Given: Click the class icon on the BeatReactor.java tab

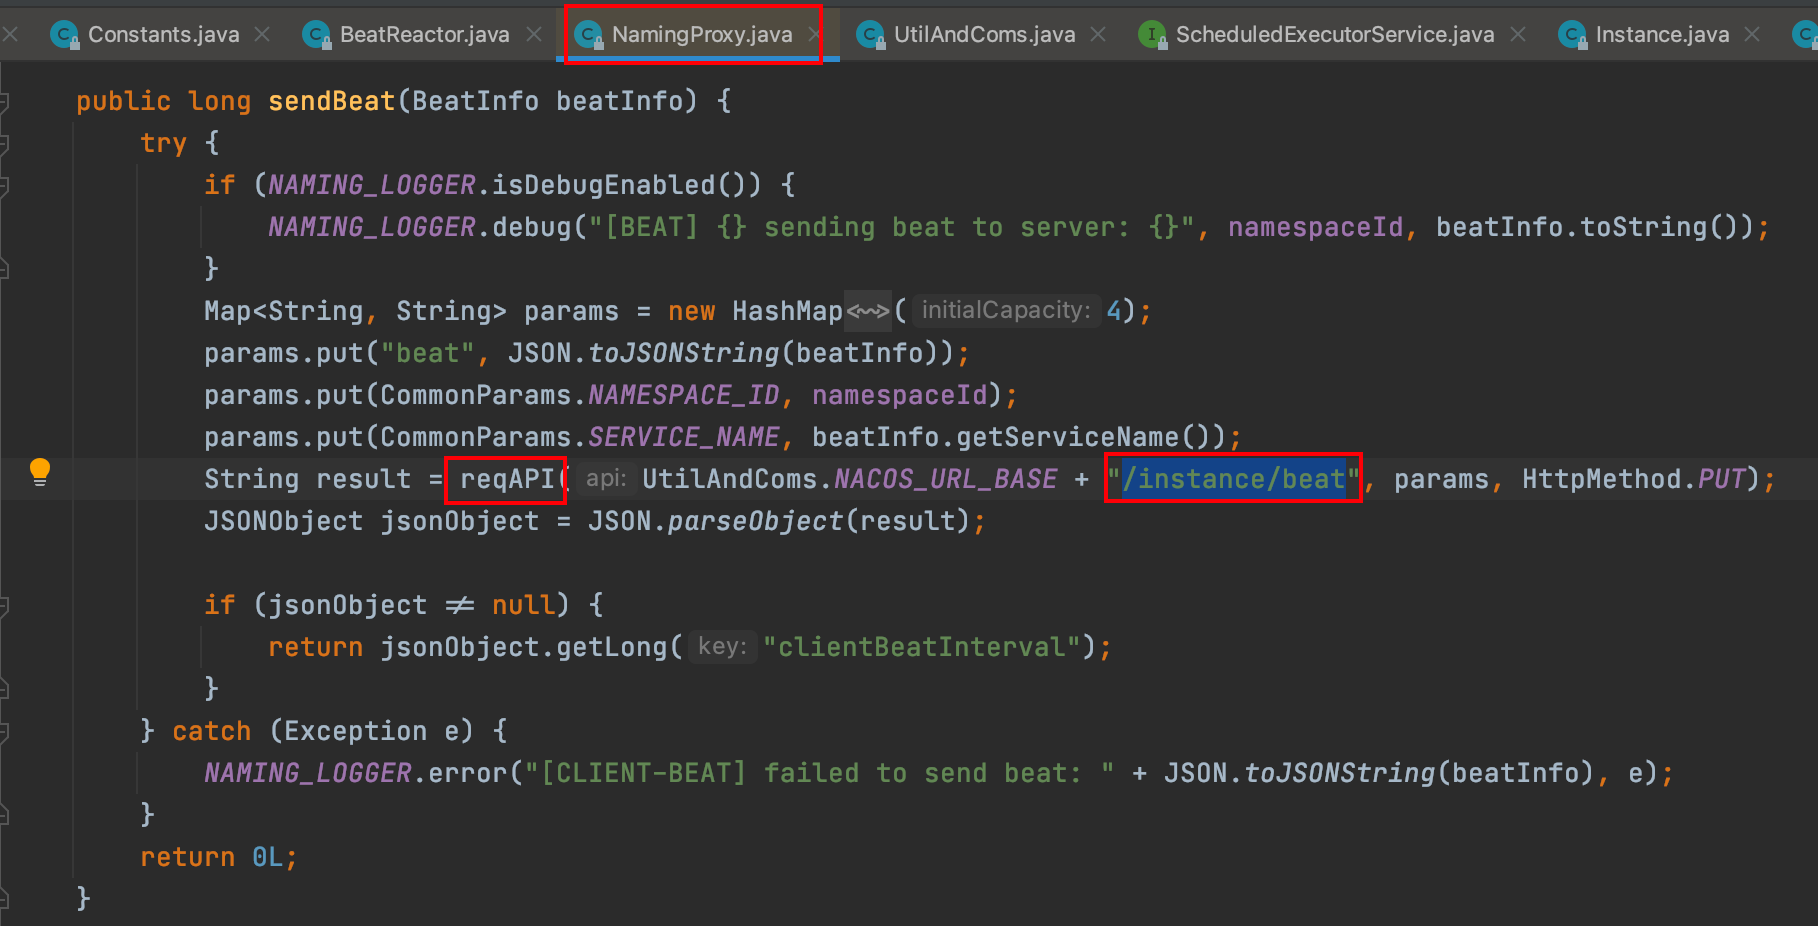Looking at the screenshot, I should 317,35.
